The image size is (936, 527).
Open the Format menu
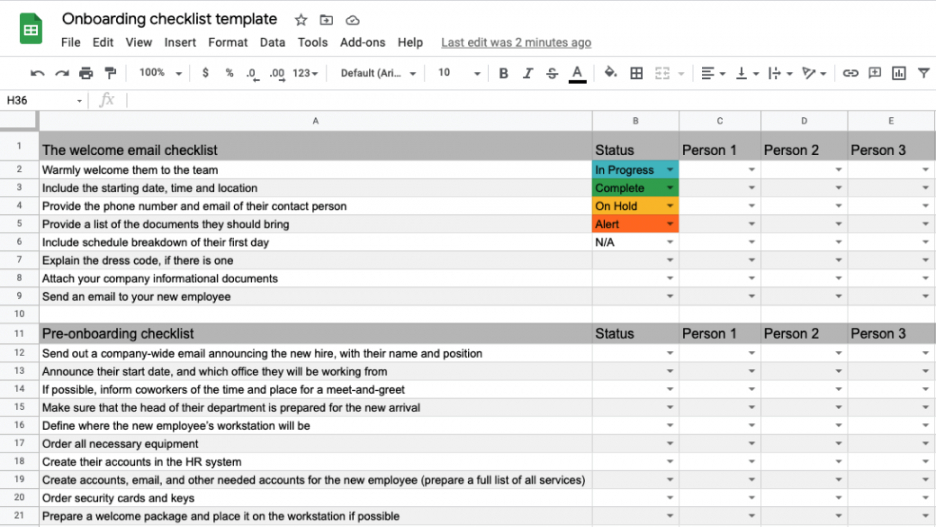tap(227, 42)
